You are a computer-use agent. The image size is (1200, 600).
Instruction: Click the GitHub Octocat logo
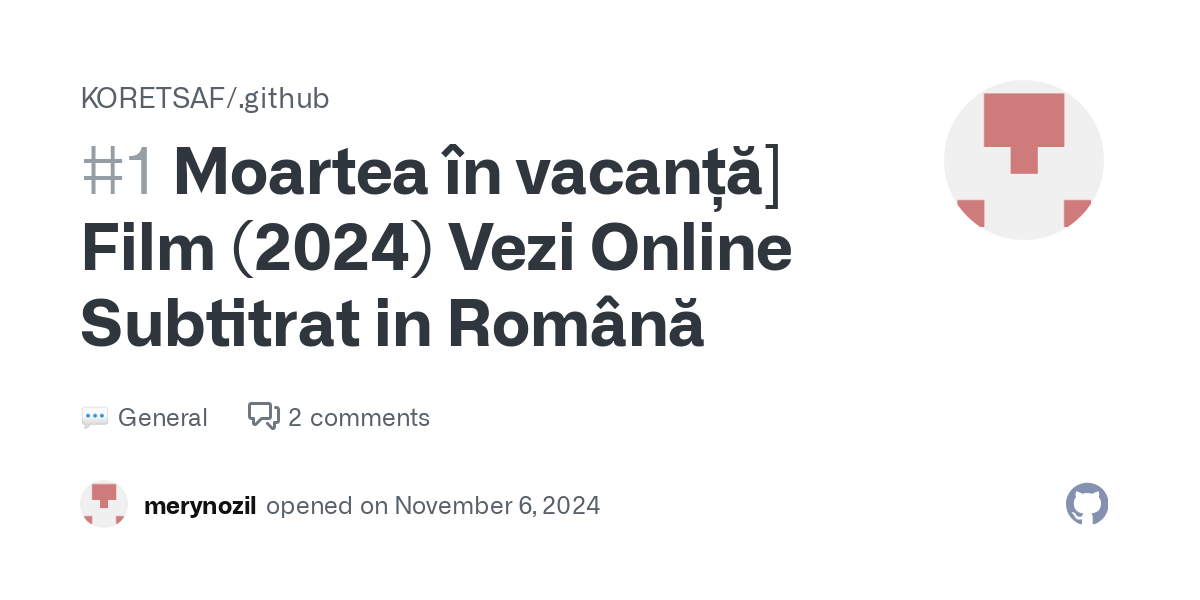click(1087, 504)
